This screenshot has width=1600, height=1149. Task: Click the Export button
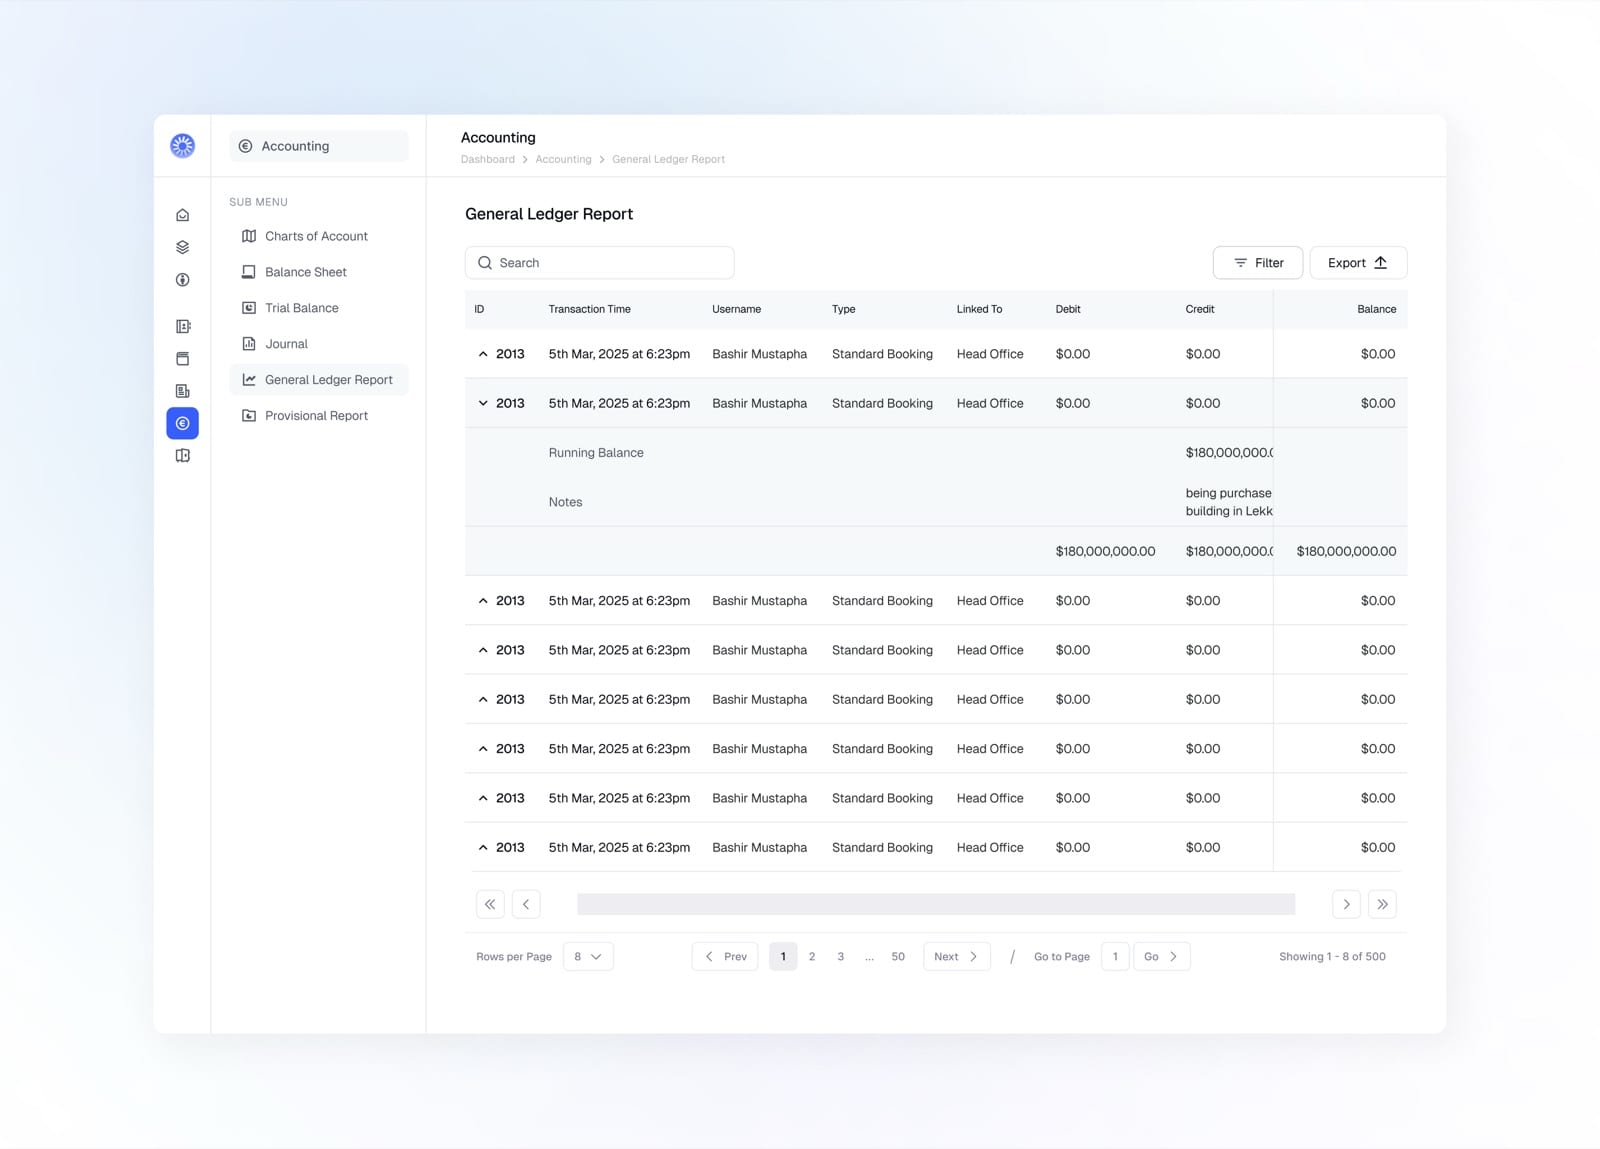coord(1358,262)
